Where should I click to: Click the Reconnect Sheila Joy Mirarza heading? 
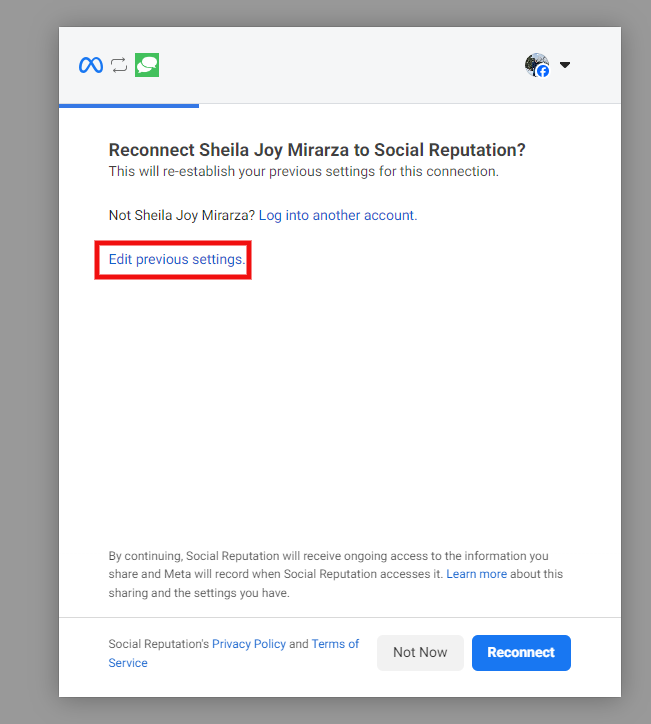pos(317,150)
